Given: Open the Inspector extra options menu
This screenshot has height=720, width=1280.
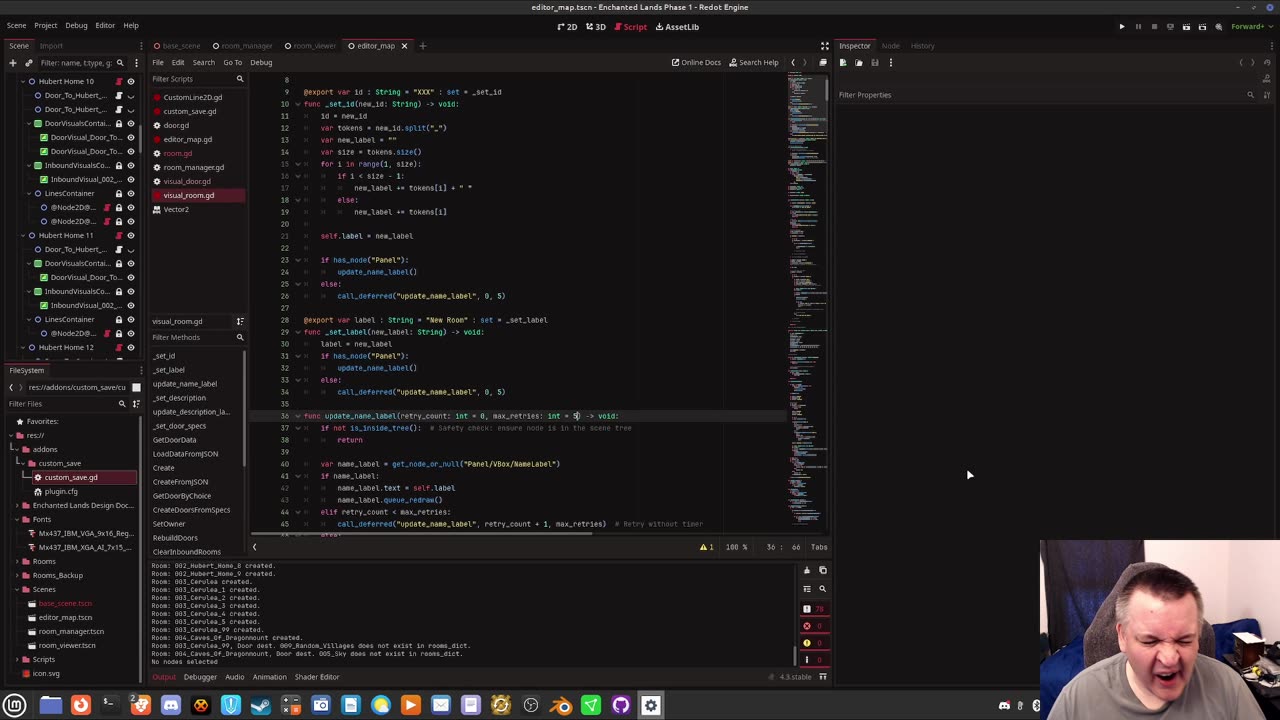Looking at the screenshot, I should click(x=891, y=63).
